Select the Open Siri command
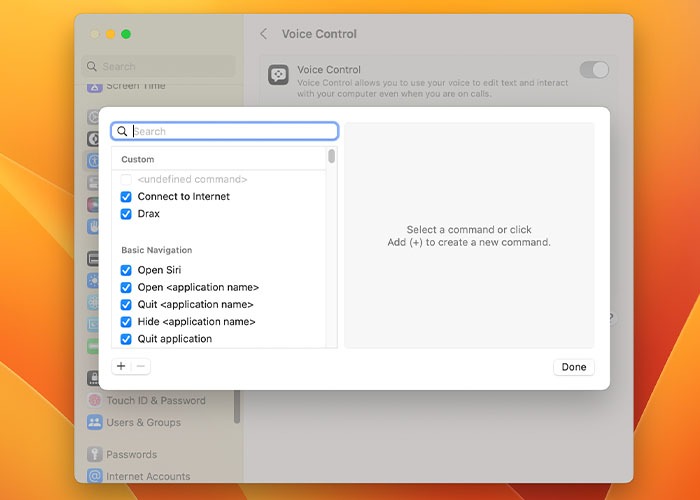 (x=159, y=270)
